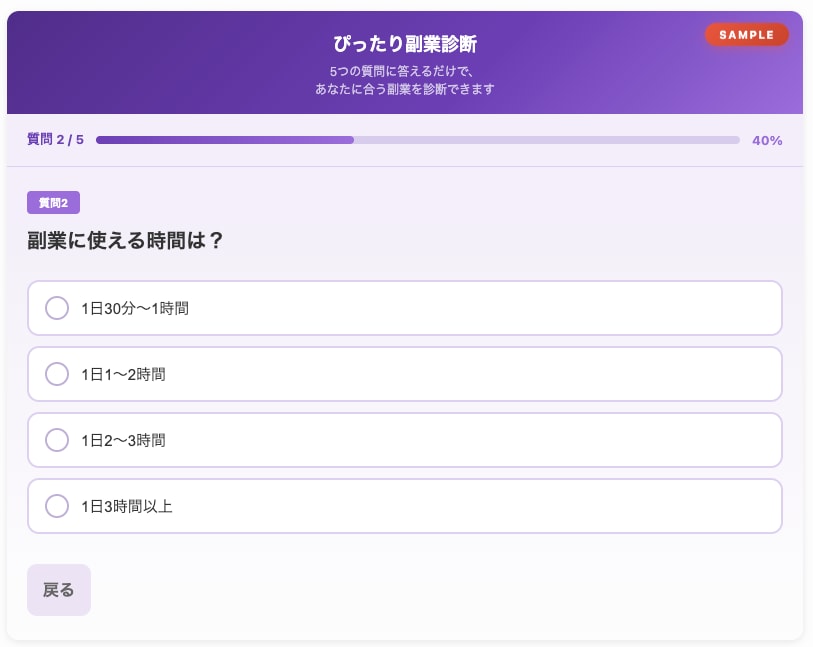
Task: Click the question 副業に使える時間は？
Action: pos(125,240)
